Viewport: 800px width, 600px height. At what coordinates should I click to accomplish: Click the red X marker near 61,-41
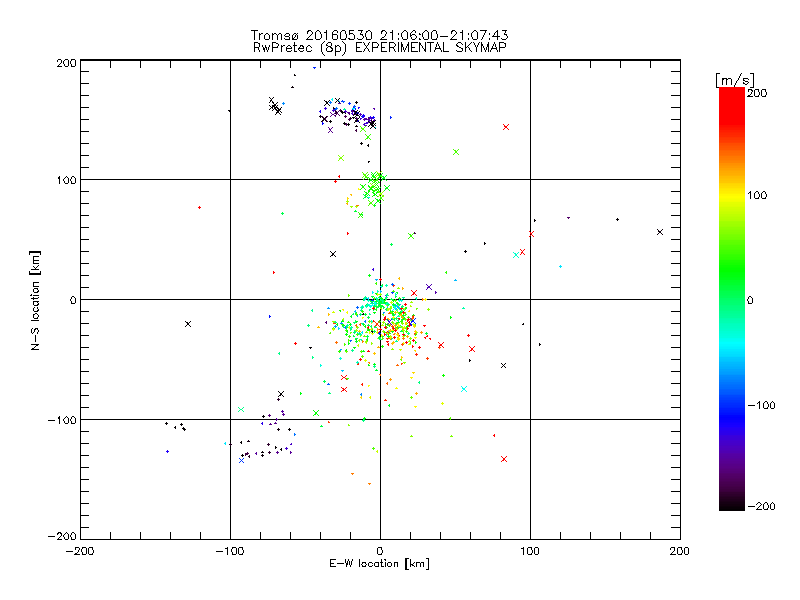click(x=472, y=349)
